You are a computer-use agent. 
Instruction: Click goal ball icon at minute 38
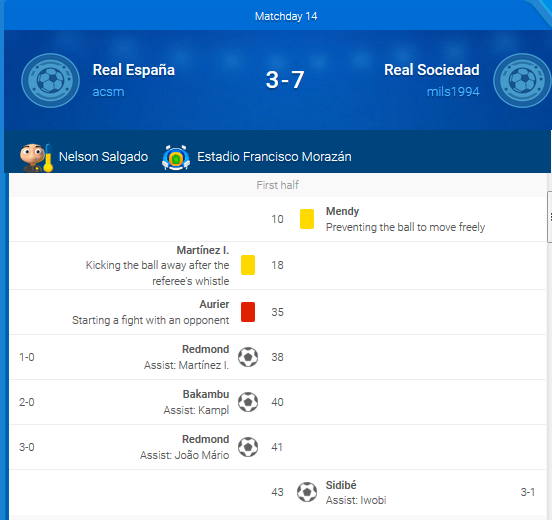coord(248,357)
